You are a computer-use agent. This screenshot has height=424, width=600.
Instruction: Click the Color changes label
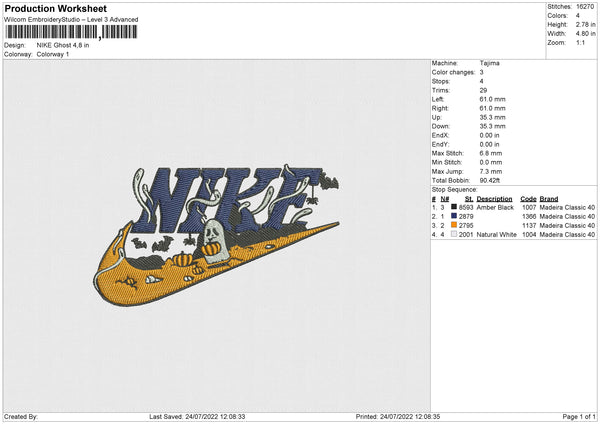(x=453, y=72)
